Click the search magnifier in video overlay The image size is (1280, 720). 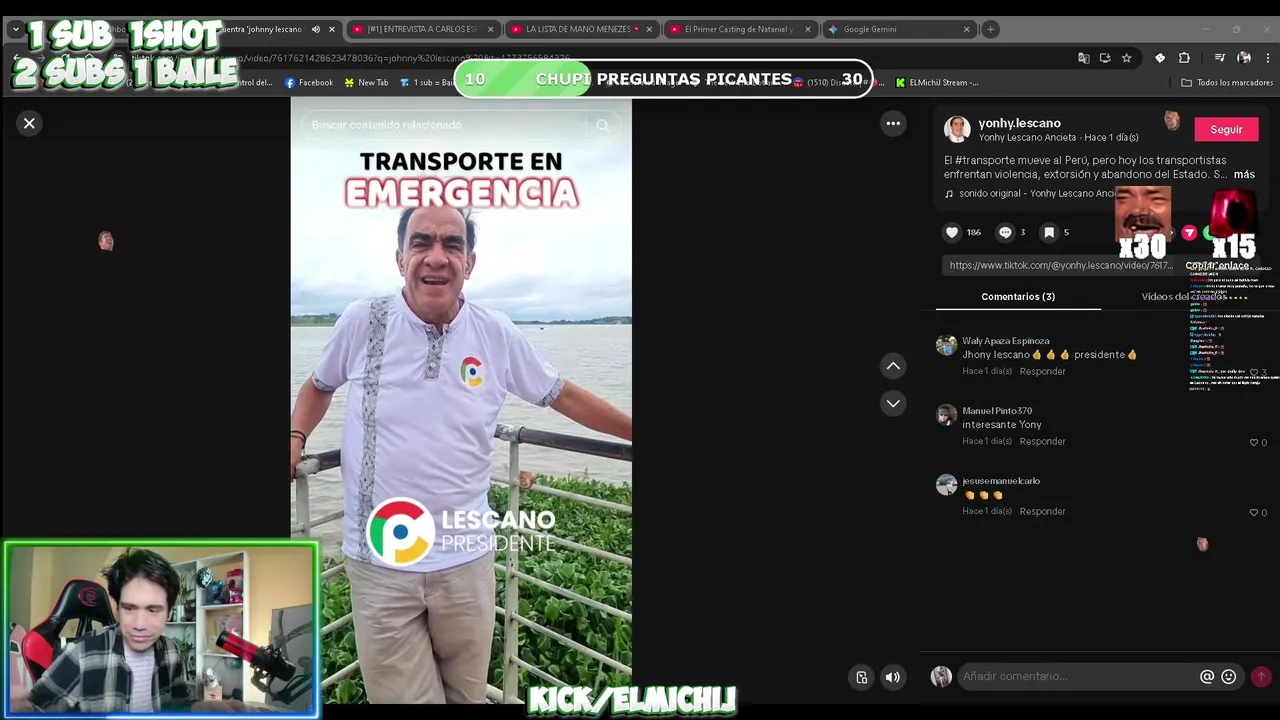[x=602, y=125]
